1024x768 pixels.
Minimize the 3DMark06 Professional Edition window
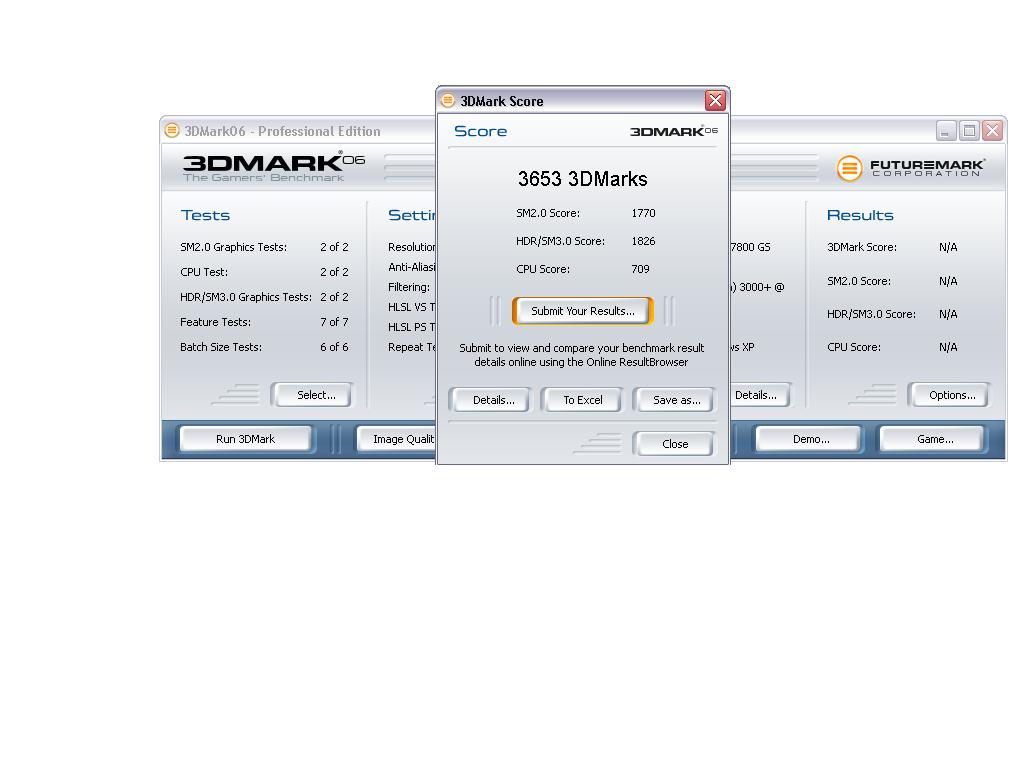coord(946,131)
